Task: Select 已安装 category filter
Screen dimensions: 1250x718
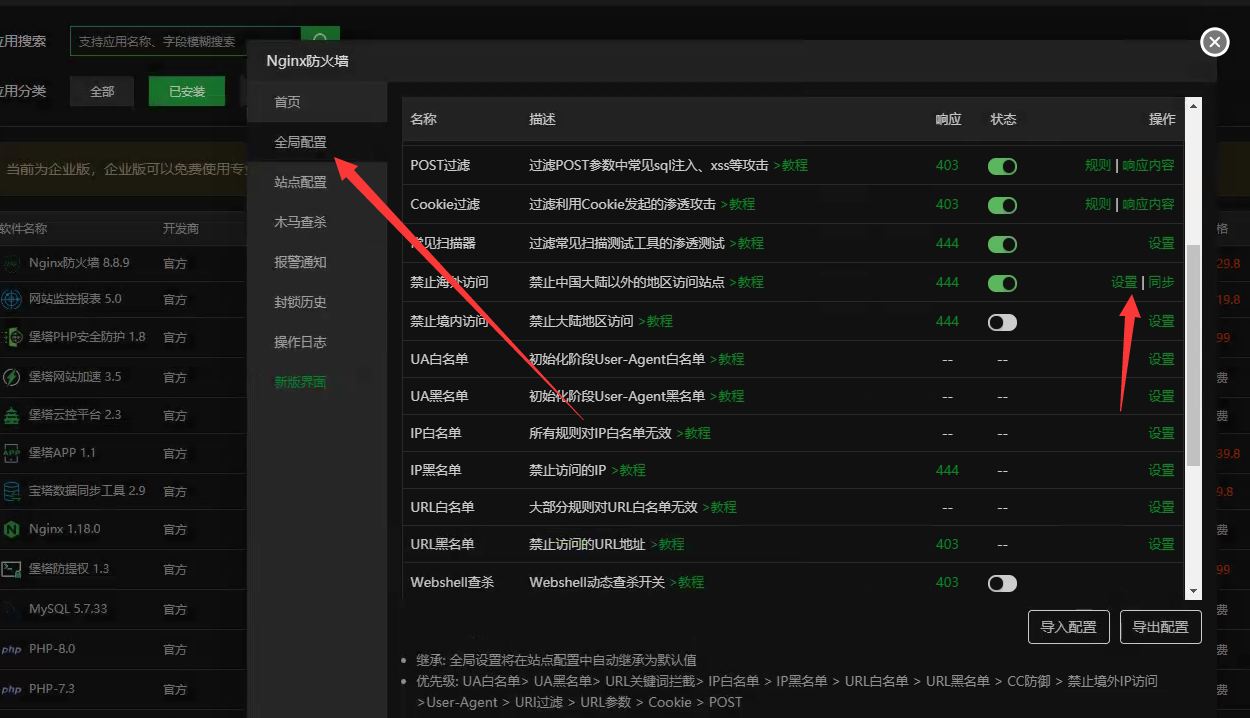Action: [187, 91]
